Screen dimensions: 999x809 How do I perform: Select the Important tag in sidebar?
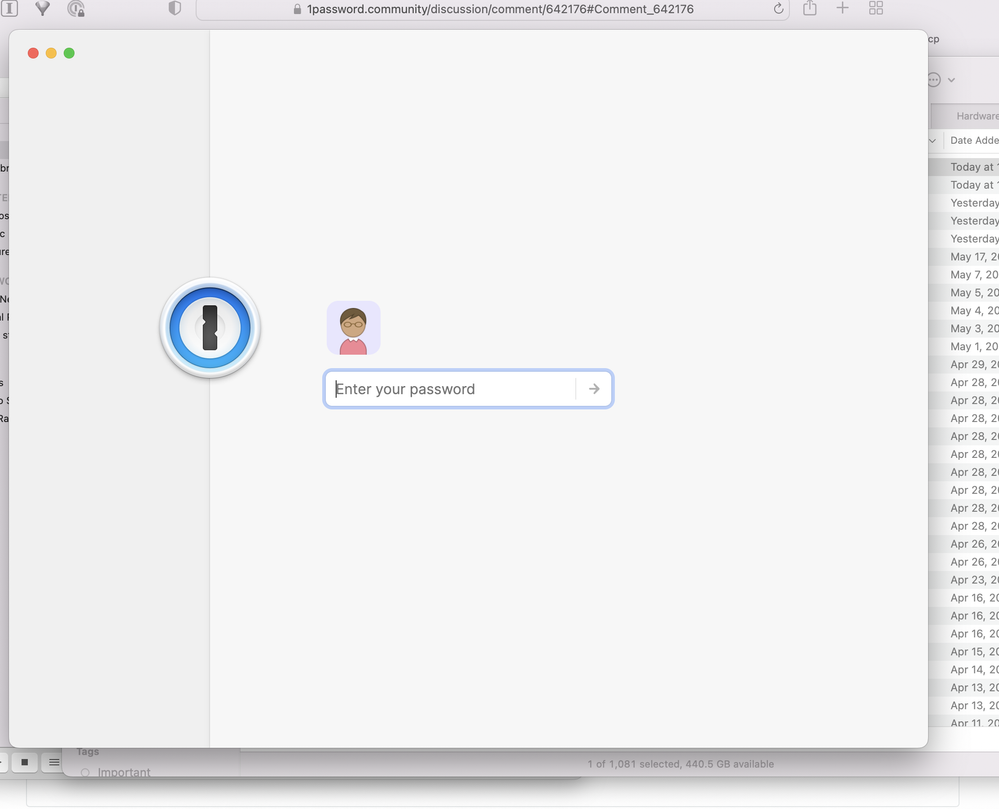coord(124,772)
